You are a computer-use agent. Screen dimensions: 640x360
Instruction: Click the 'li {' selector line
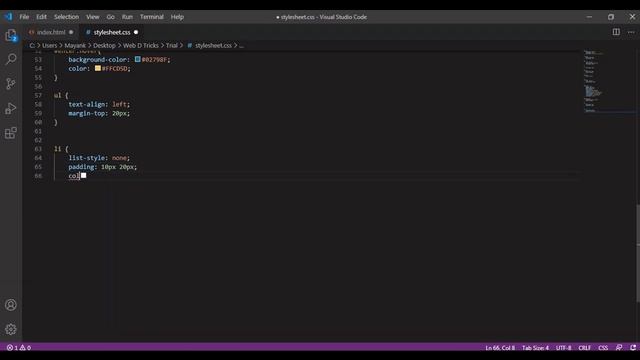point(61,149)
